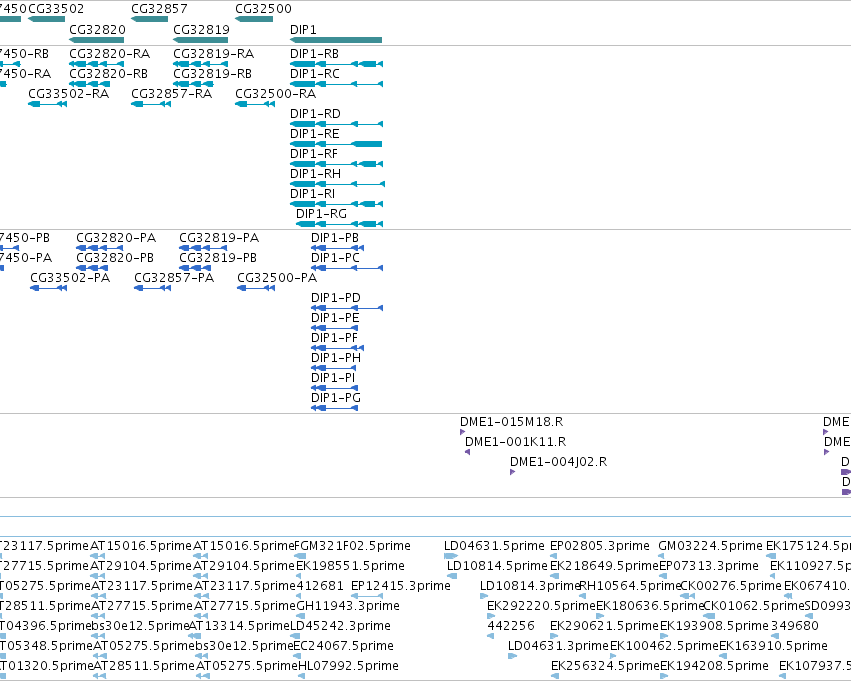Select the CG32857 gene label
The width and height of the screenshot is (851, 681).
tap(159, 9)
